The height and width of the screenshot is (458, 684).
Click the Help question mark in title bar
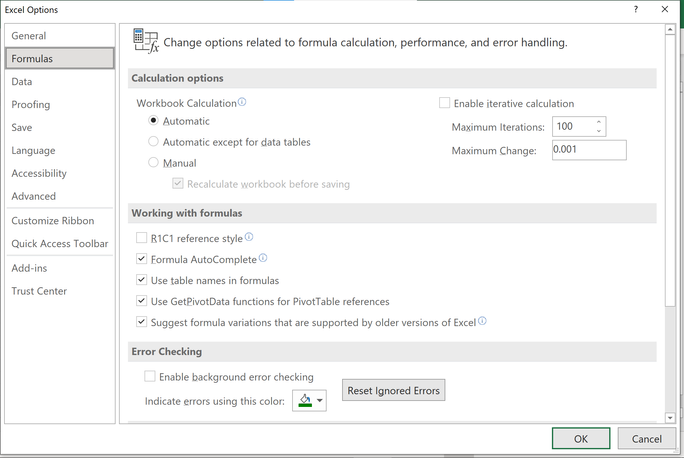pos(636,9)
